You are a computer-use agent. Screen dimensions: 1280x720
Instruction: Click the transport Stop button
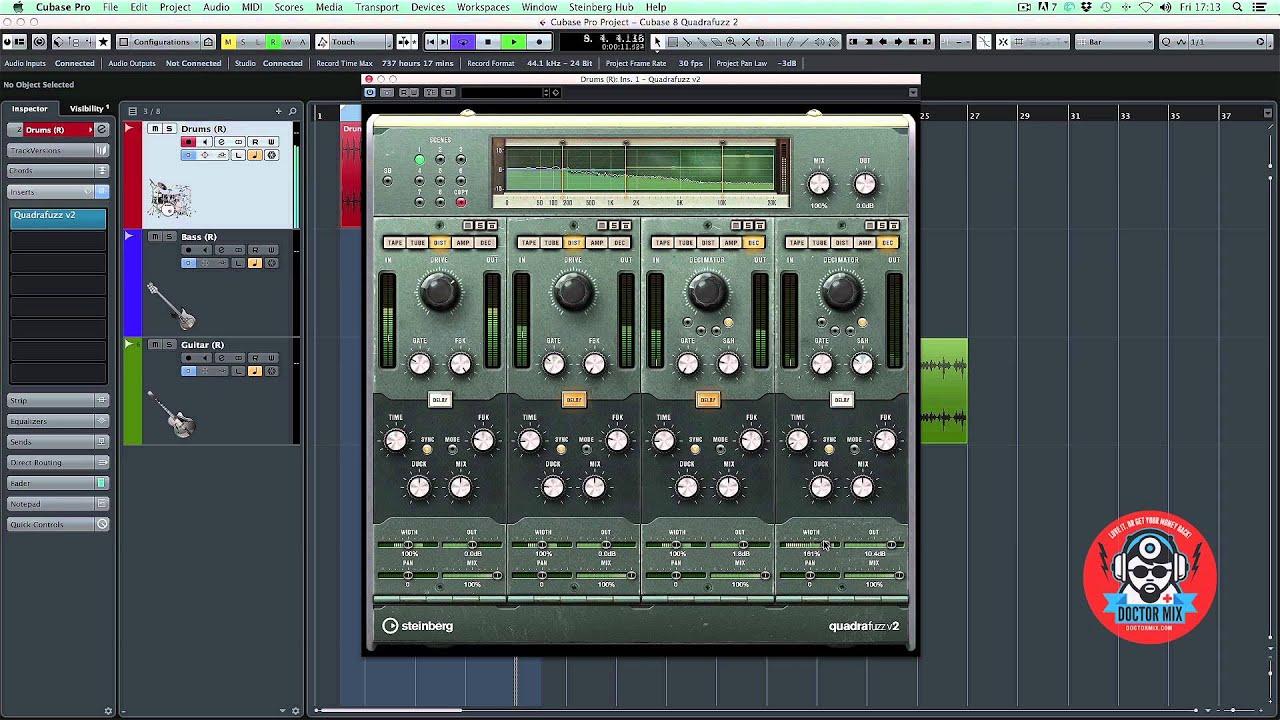pyautogui.click(x=488, y=42)
